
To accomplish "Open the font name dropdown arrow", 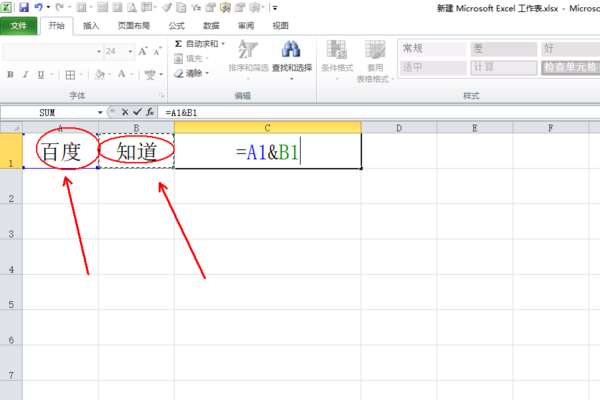I will coord(99,51).
